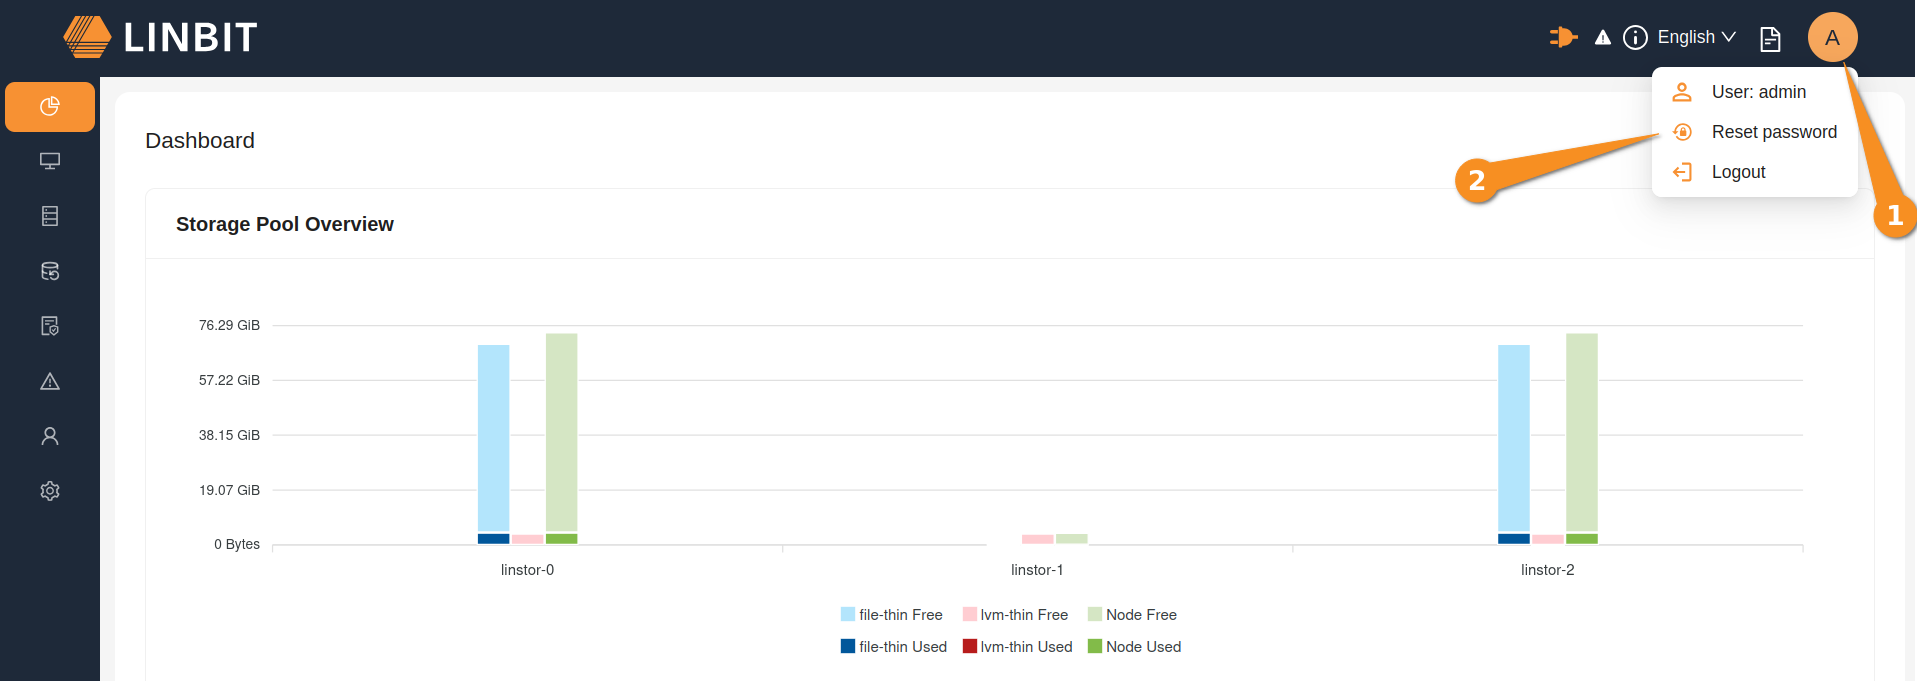This screenshot has height=681, width=1917.
Task: Click the LINBIT logo
Action: tap(160, 37)
